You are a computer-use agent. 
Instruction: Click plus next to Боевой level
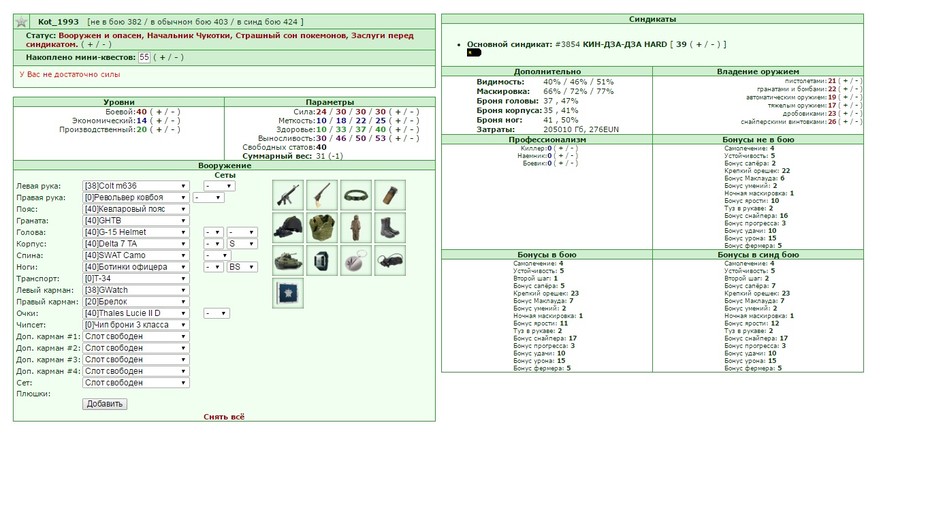coord(159,111)
